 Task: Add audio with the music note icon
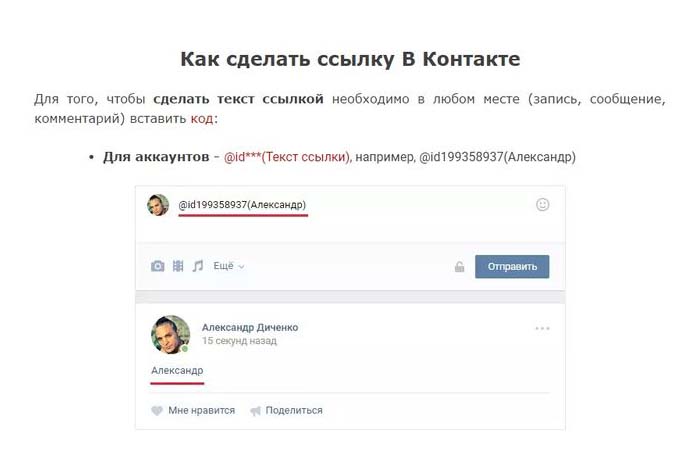pos(198,266)
